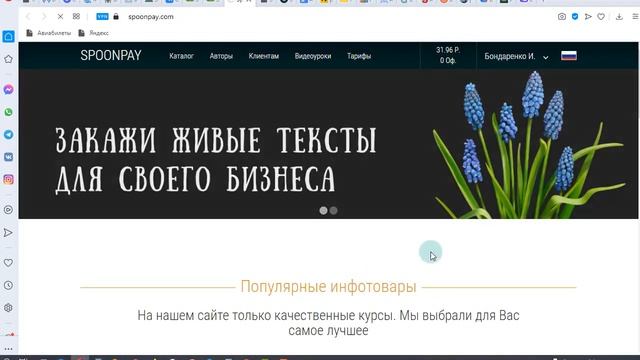Take a snapshot with camera icon

[x=562, y=17]
